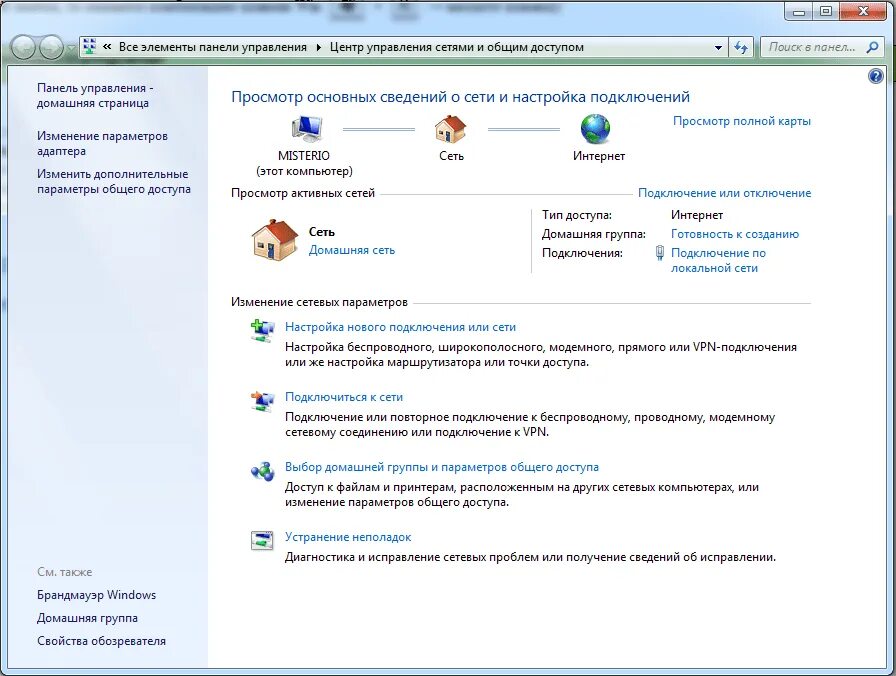Open Брандмауэр Windows link

pos(97,595)
